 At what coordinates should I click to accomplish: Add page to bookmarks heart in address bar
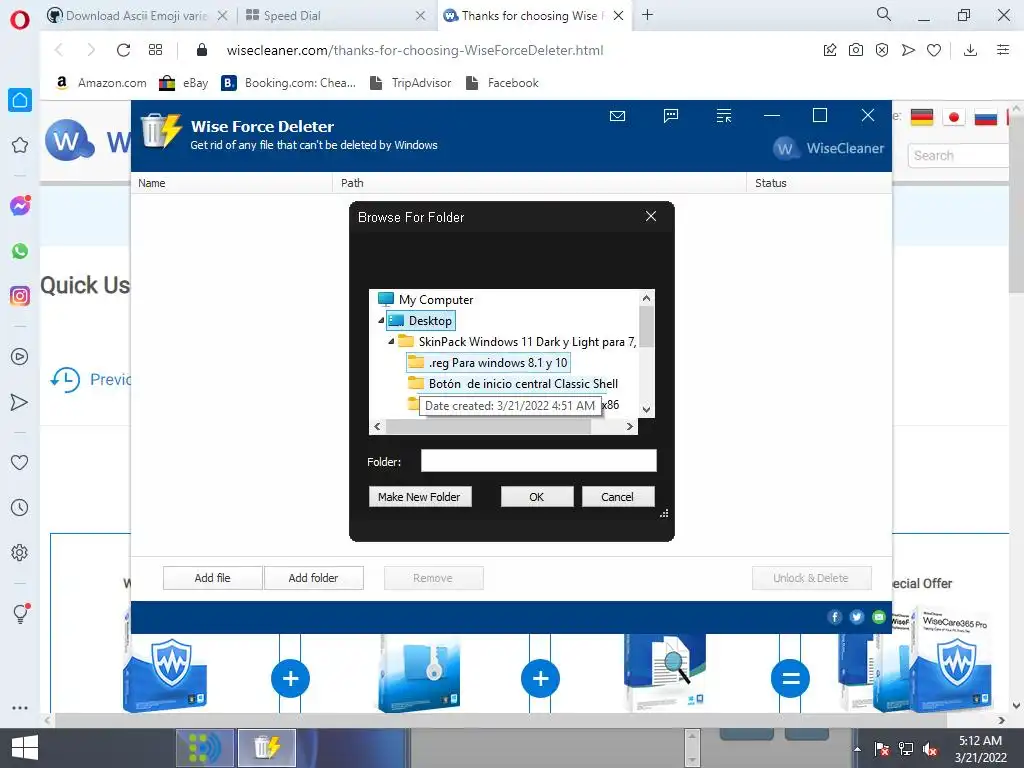(934, 50)
